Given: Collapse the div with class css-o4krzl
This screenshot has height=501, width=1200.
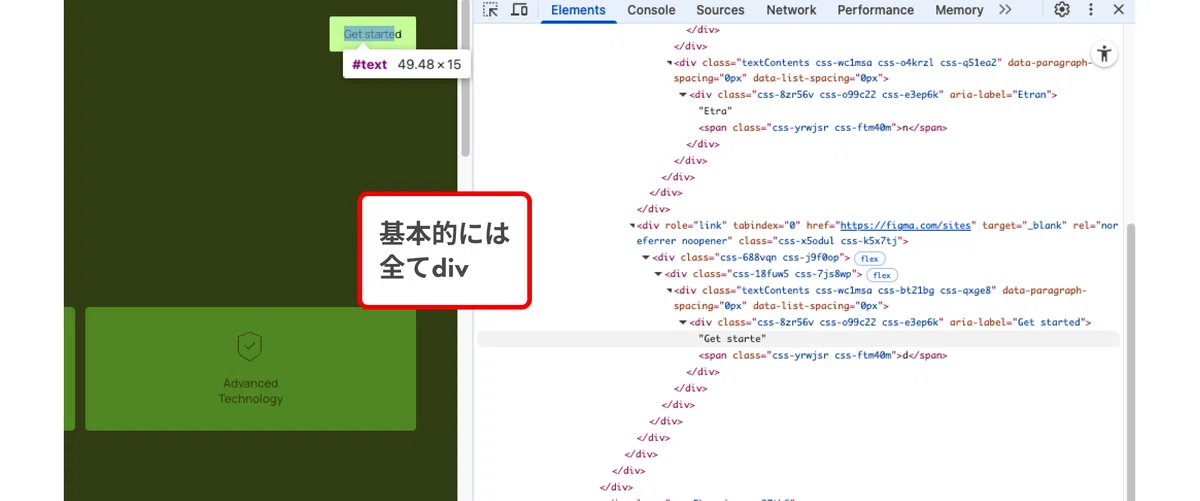Looking at the screenshot, I should tap(670, 62).
